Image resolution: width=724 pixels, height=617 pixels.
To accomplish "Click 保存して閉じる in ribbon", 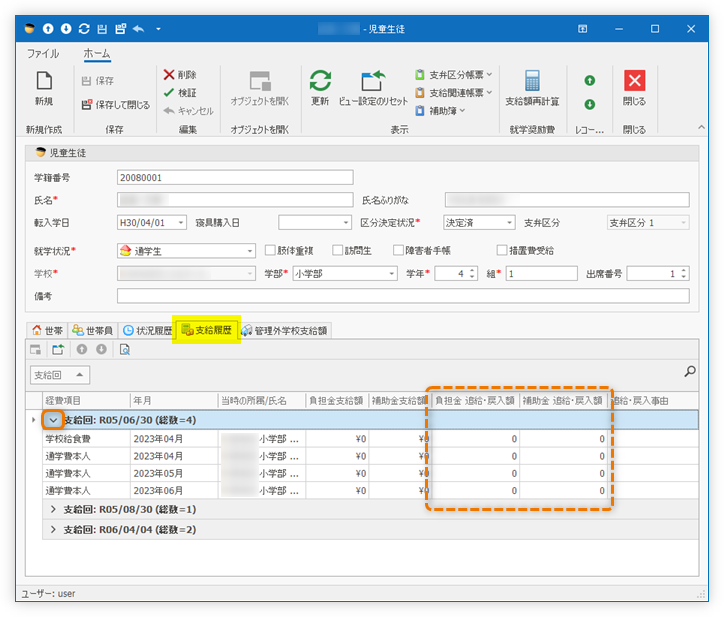I will tap(115, 105).
